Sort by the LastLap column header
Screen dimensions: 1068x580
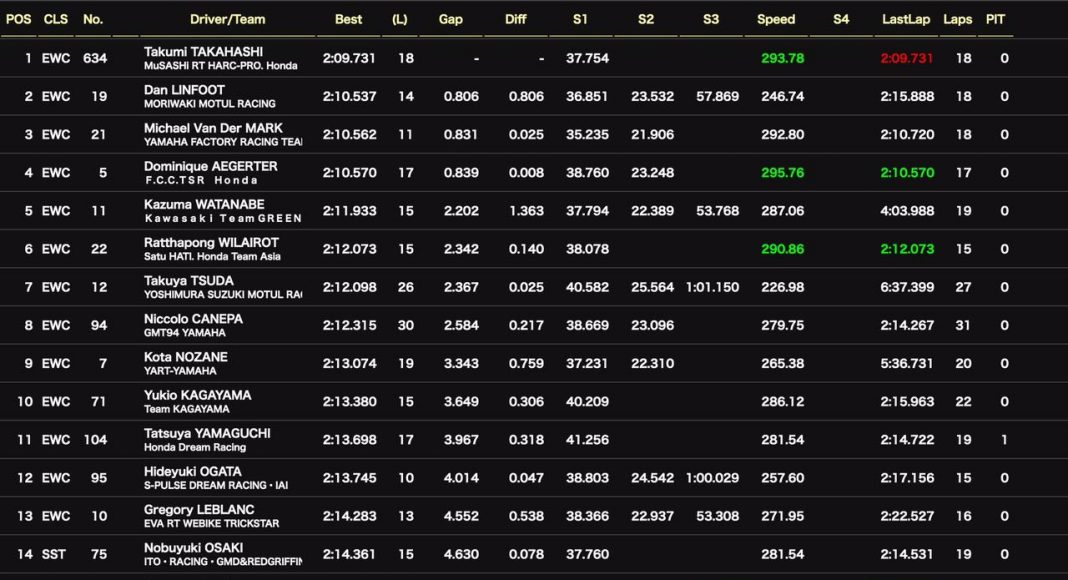906,19
